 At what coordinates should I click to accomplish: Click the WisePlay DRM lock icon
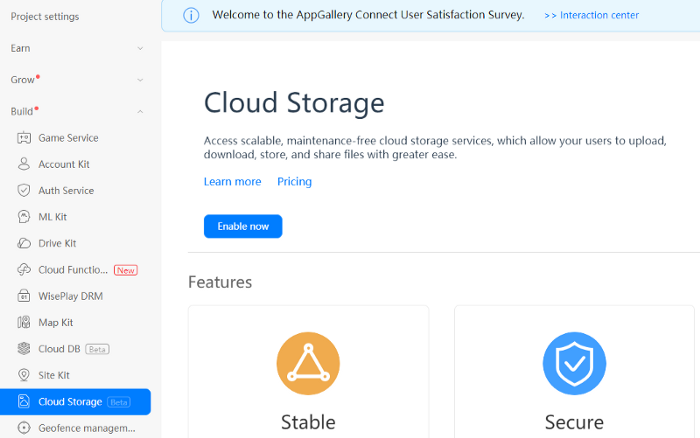tap(24, 296)
